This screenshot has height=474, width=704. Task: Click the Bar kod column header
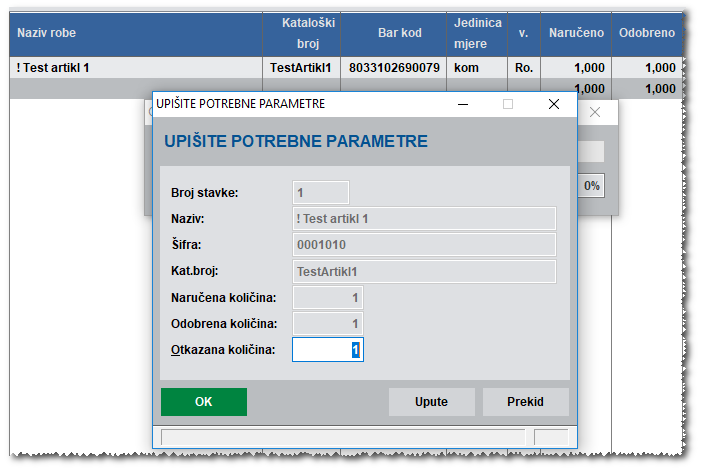click(399, 33)
